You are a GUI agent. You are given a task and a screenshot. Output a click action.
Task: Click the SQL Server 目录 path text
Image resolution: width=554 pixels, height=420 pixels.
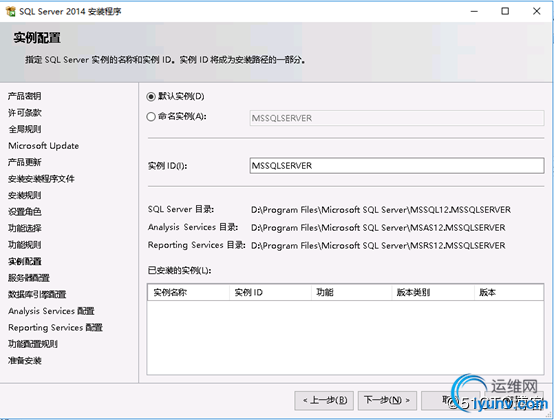coord(381,210)
